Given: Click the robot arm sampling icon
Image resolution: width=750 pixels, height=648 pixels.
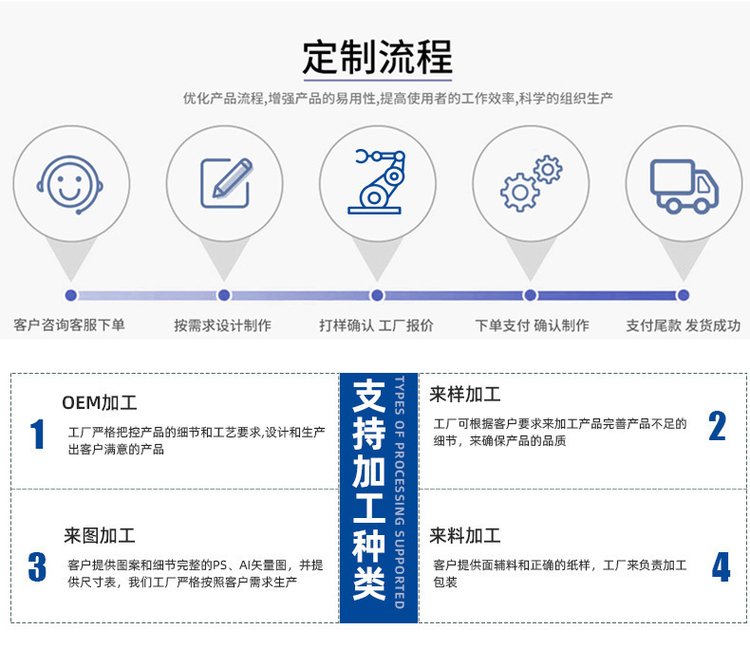Looking at the screenshot, I should (377, 183).
